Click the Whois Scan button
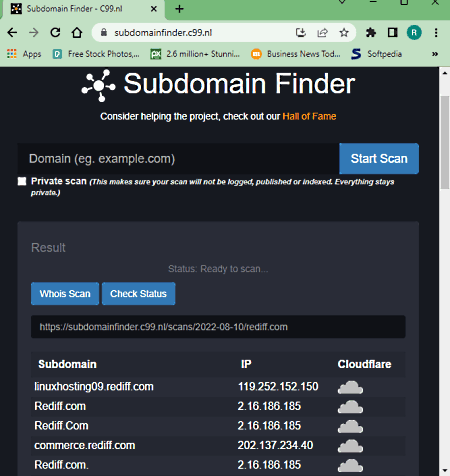Screen dimensions: 450x476 (x=65, y=294)
